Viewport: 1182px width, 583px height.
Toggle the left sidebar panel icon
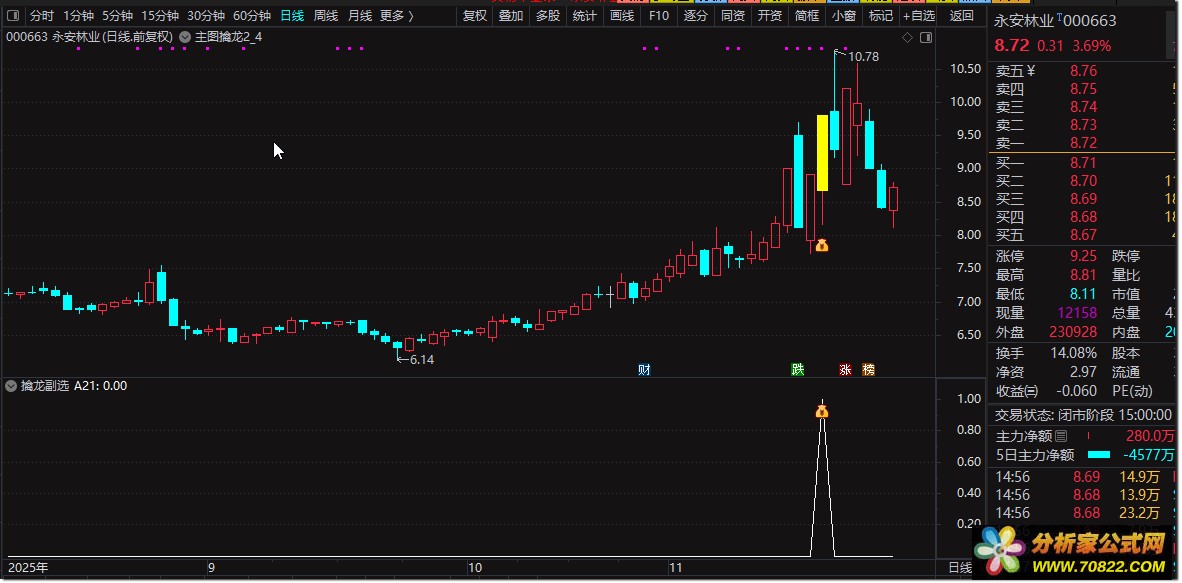14,16
